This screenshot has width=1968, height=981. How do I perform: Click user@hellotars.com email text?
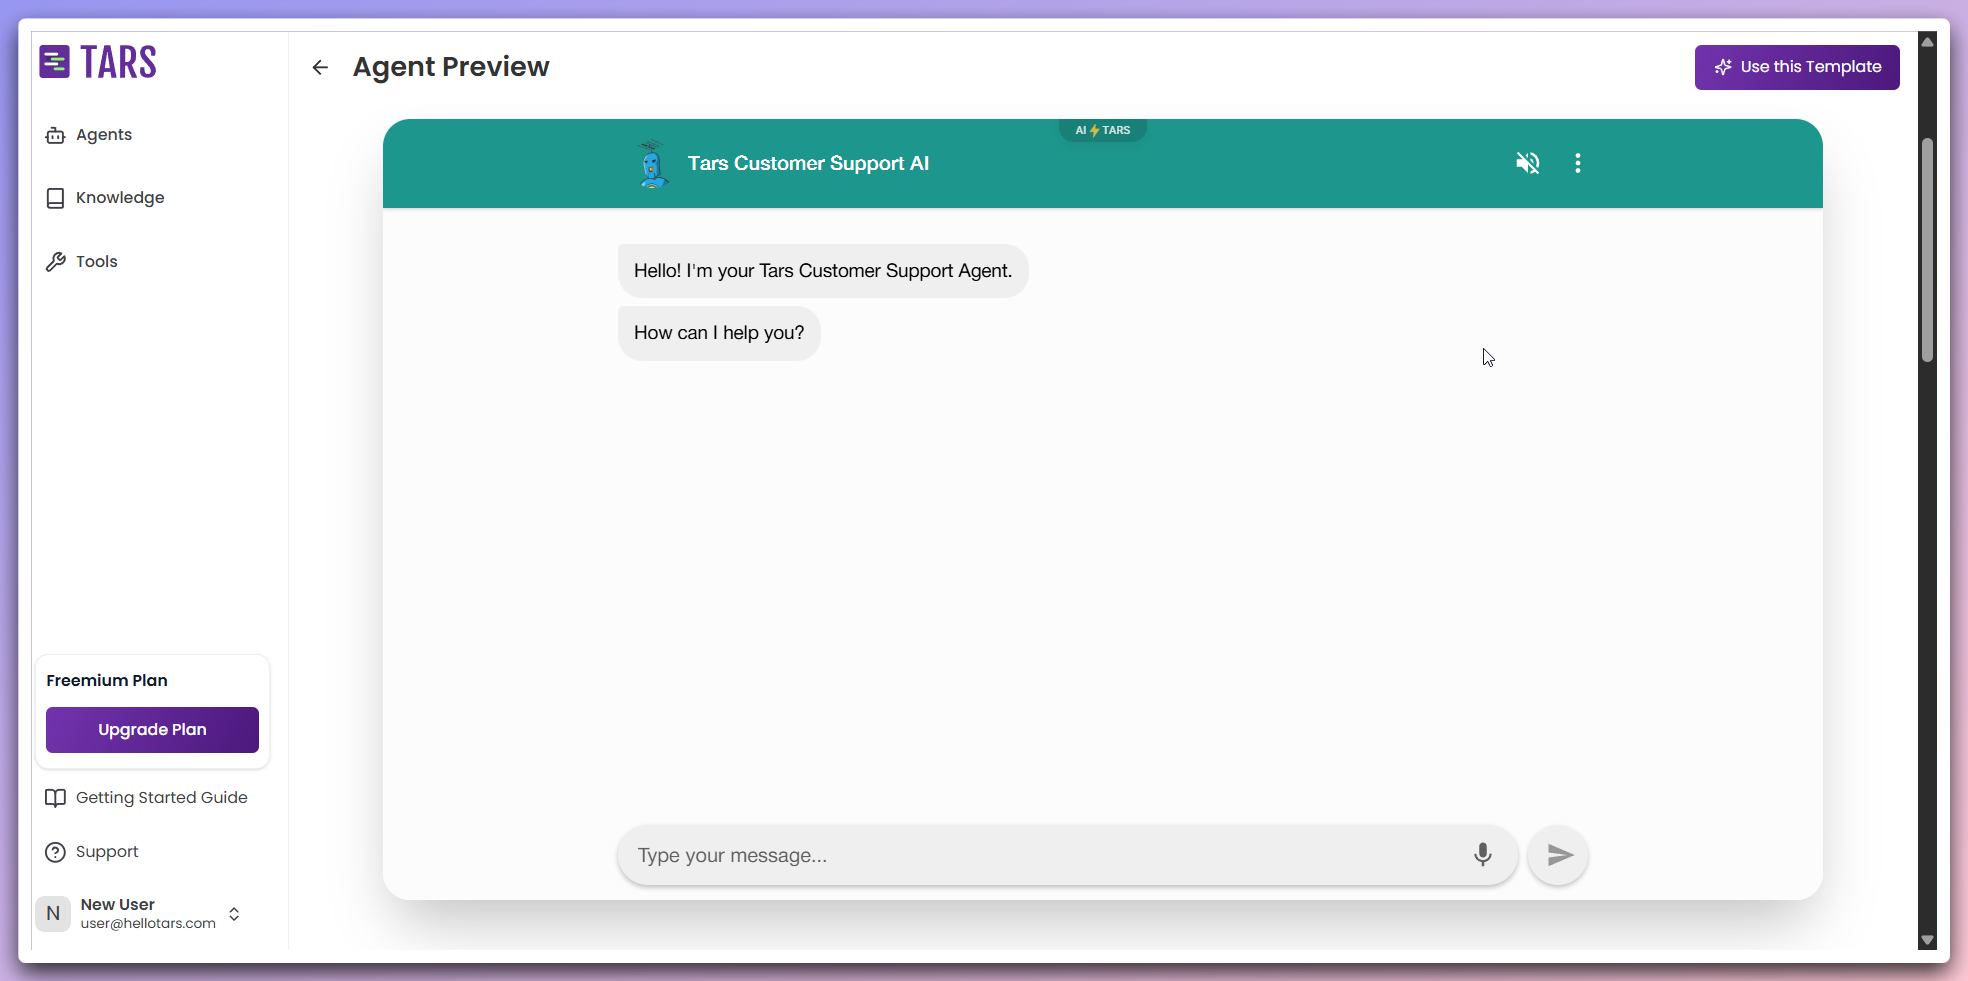(x=148, y=923)
